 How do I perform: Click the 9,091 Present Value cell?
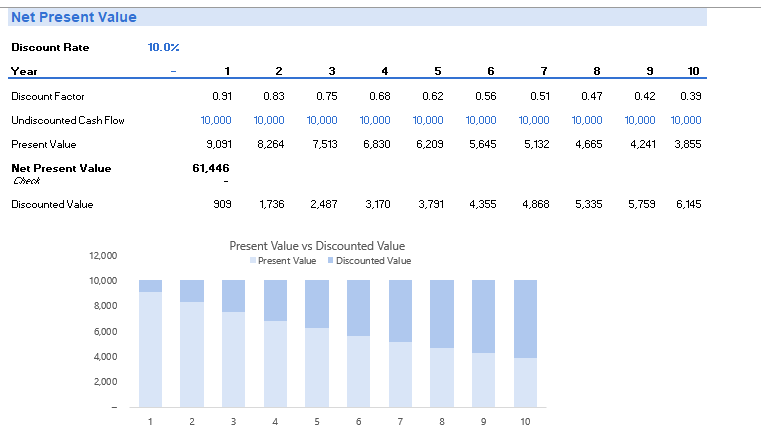217,144
